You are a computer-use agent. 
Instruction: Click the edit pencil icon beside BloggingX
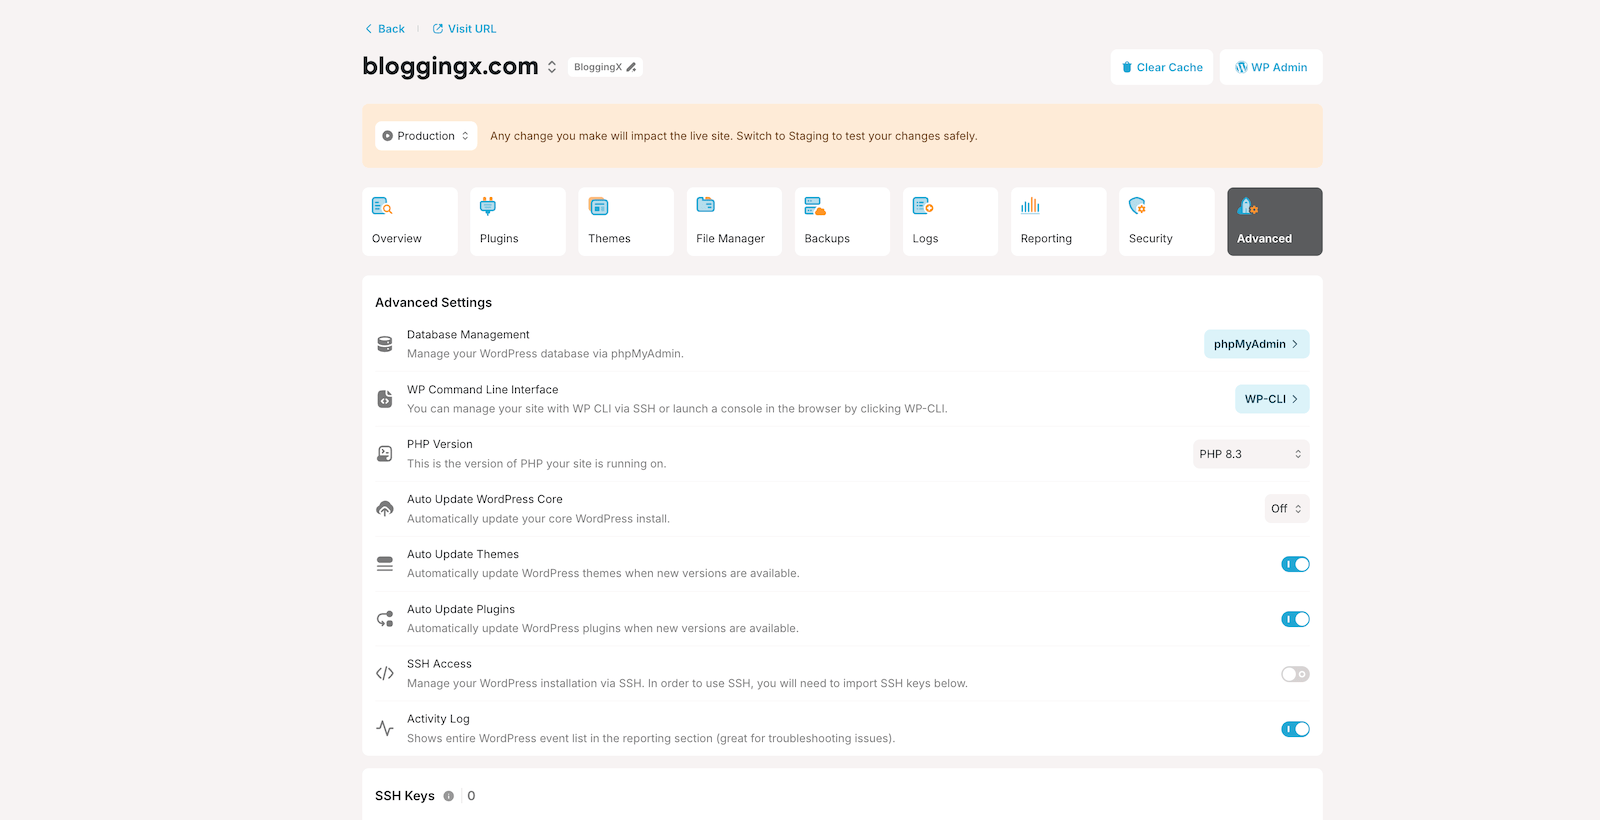631,67
